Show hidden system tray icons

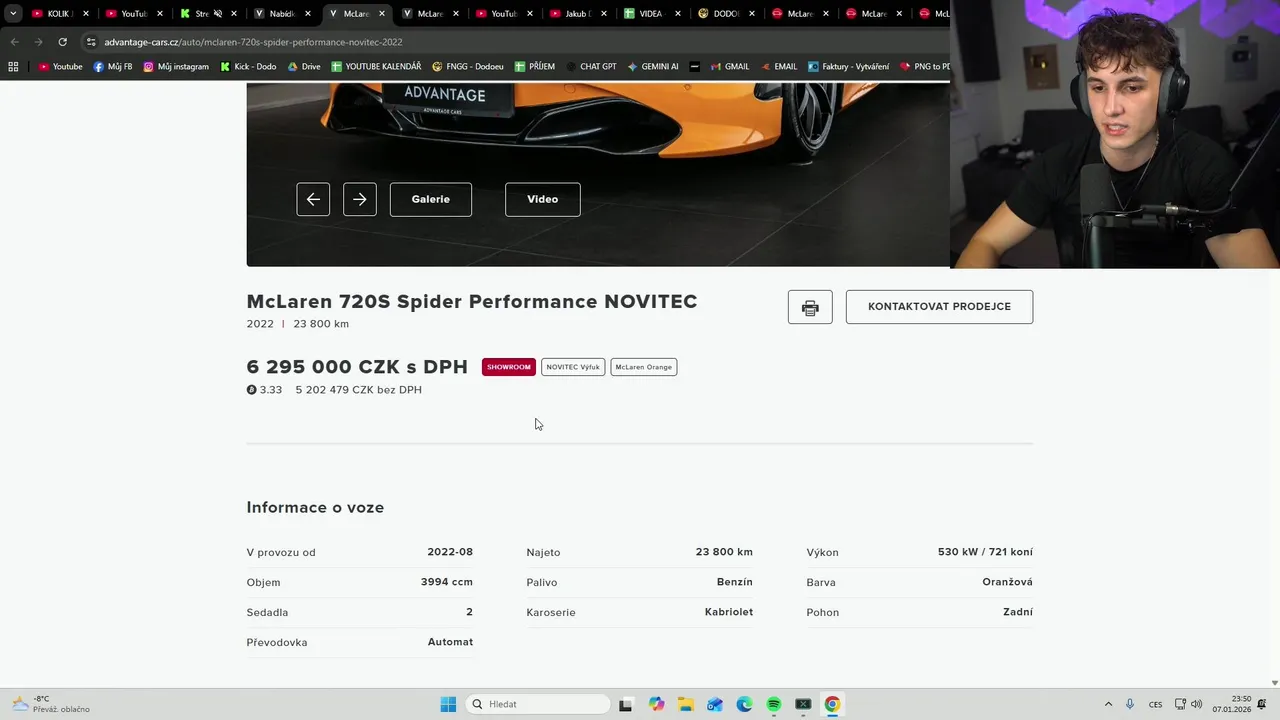pos(1108,704)
